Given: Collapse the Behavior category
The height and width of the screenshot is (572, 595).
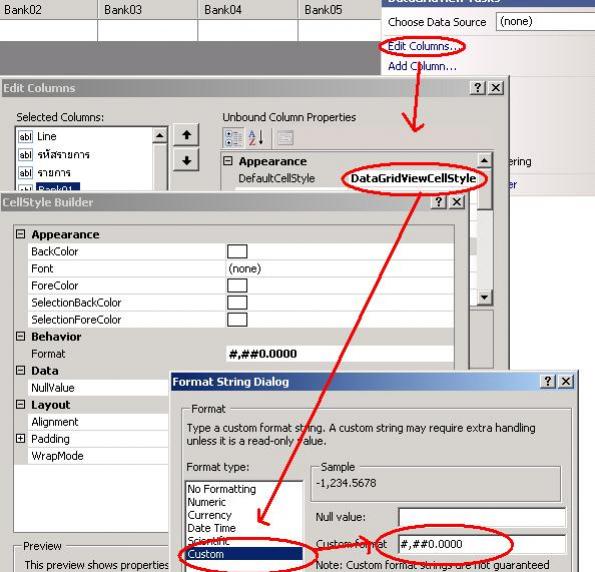Looking at the screenshot, I should pos(21,336).
